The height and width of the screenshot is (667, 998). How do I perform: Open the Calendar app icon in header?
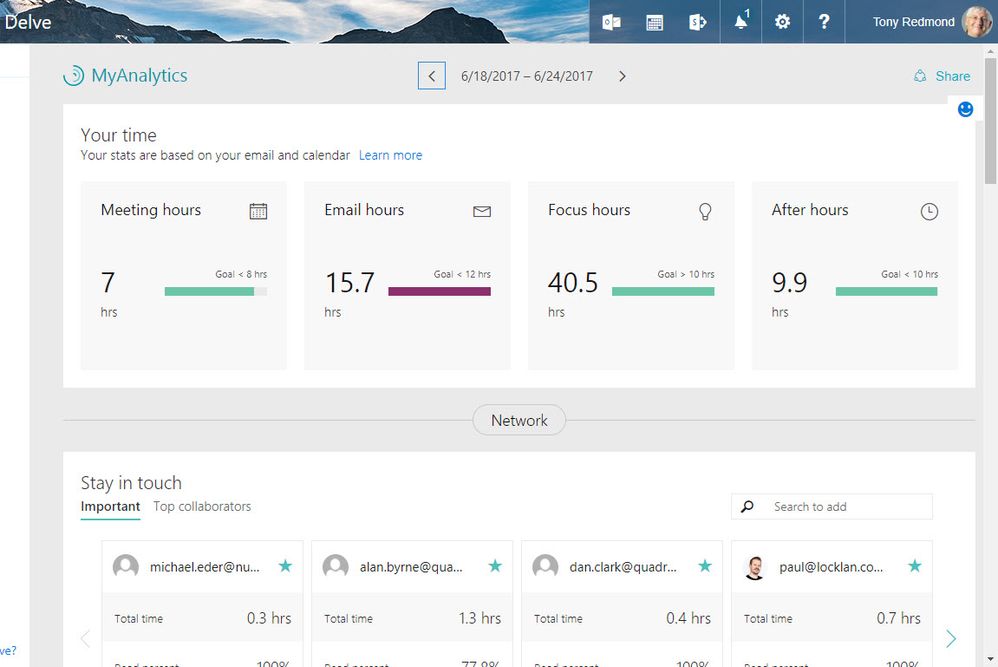point(654,22)
